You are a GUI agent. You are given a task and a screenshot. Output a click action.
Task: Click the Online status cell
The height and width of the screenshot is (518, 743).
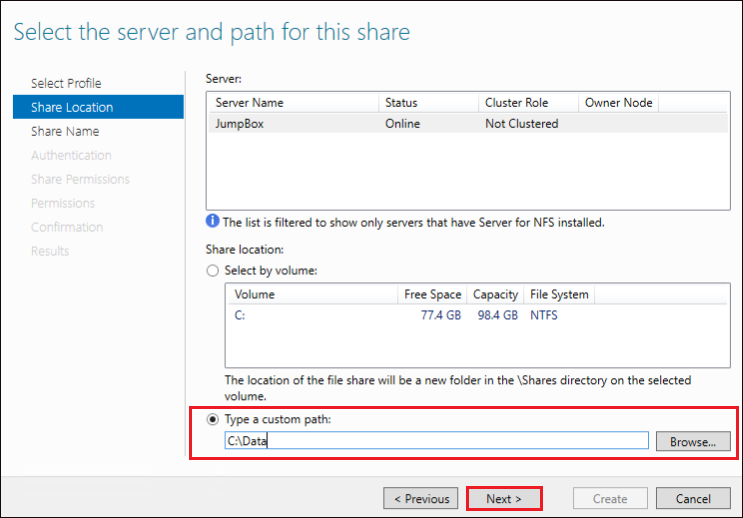coord(403,124)
